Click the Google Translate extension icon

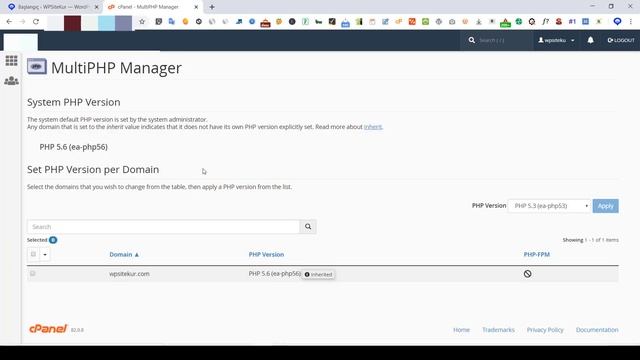click(172, 22)
